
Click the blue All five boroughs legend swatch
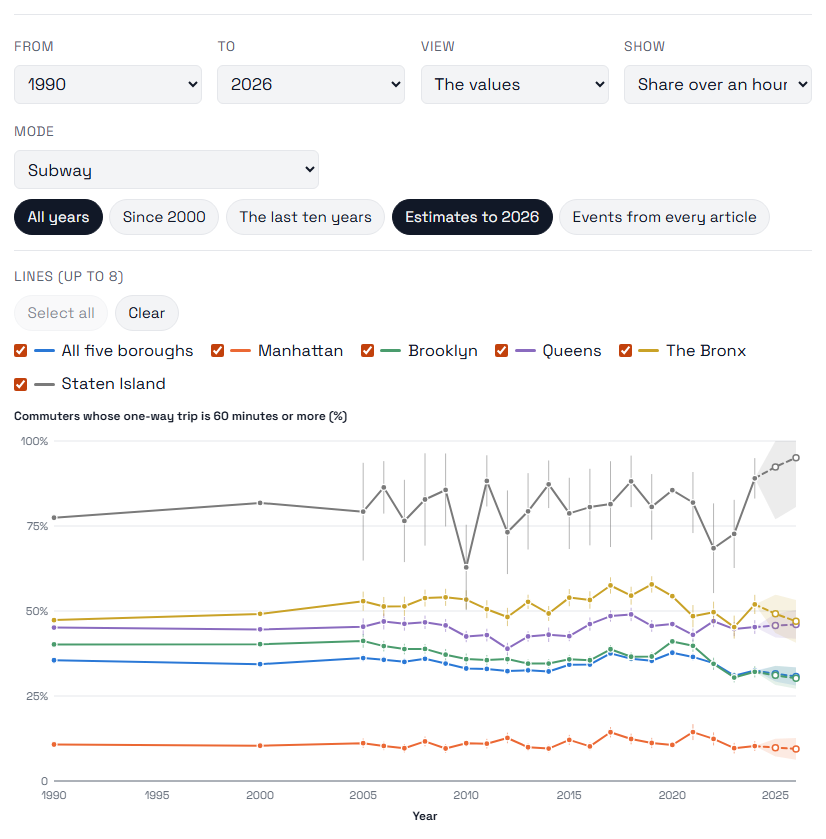44,351
